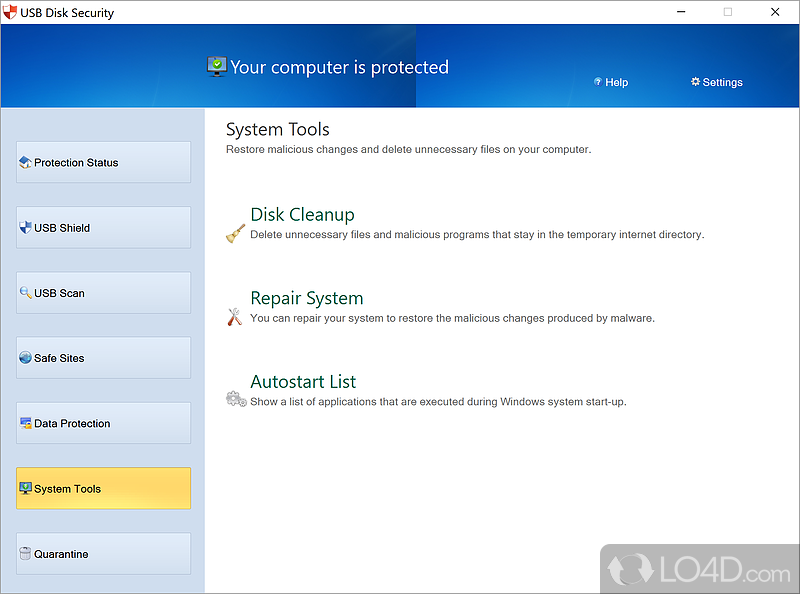Minimize the USB Disk Security window
Viewport: 800px width, 594px height.
tap(681, 12)
